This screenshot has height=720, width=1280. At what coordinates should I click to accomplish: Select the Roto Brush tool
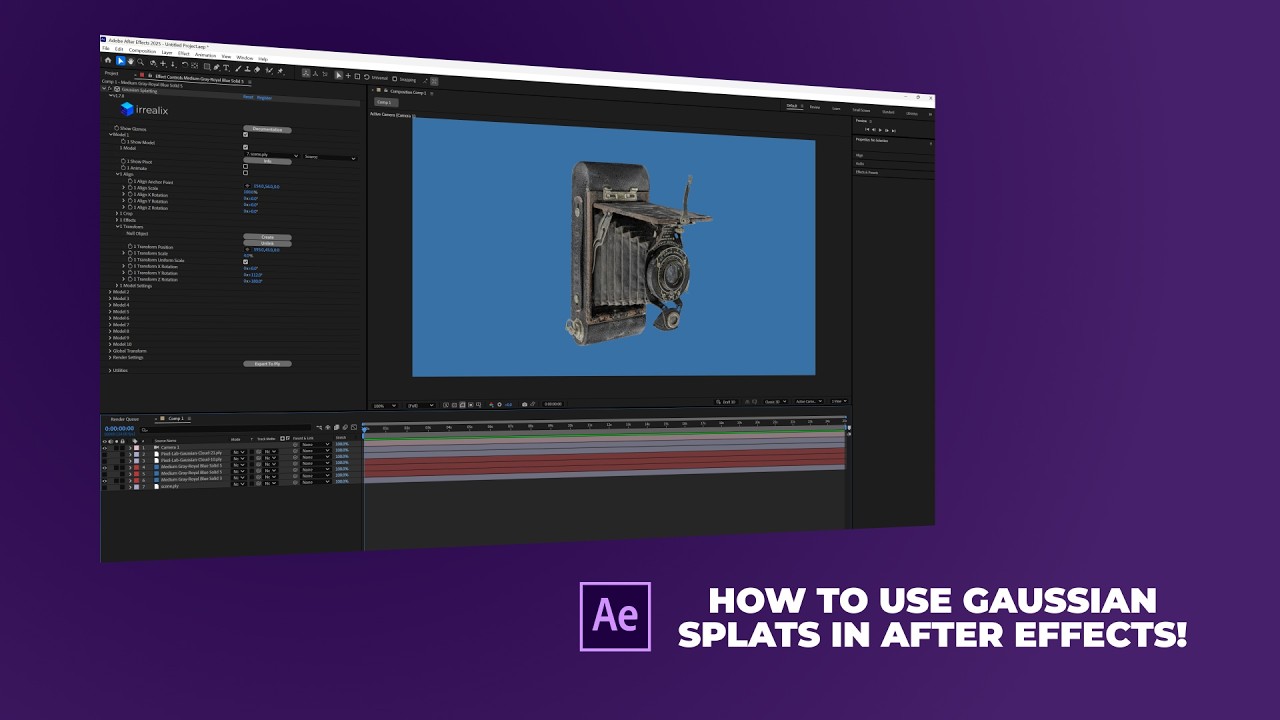pos(268,70)
